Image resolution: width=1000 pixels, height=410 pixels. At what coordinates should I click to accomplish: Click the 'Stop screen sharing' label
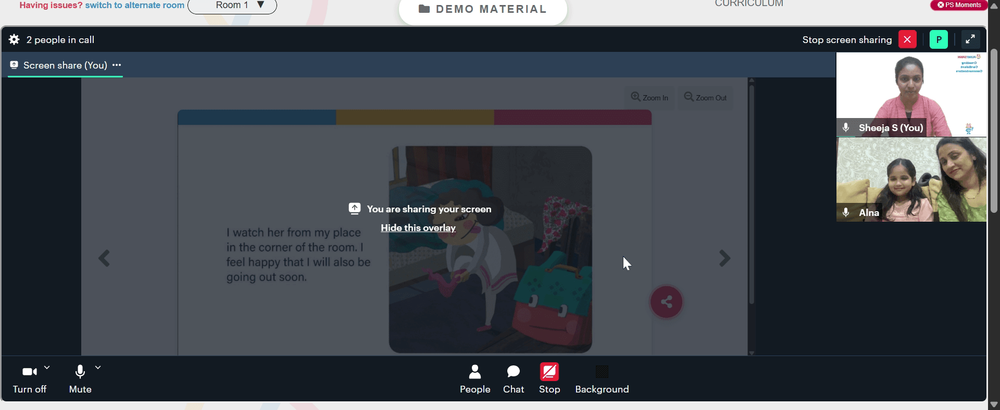click(847, 40)
